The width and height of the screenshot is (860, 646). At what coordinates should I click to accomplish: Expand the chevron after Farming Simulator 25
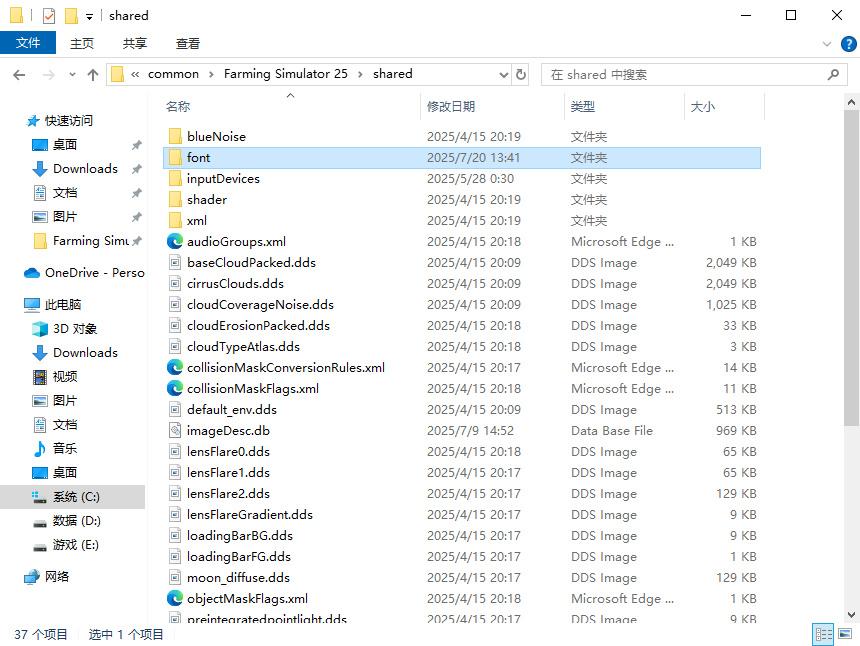point(360,75)
